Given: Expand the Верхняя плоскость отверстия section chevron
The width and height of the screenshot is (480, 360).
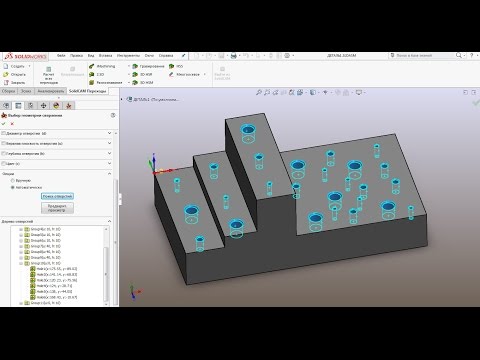Looking at the screenshot, I should (109, 143).
